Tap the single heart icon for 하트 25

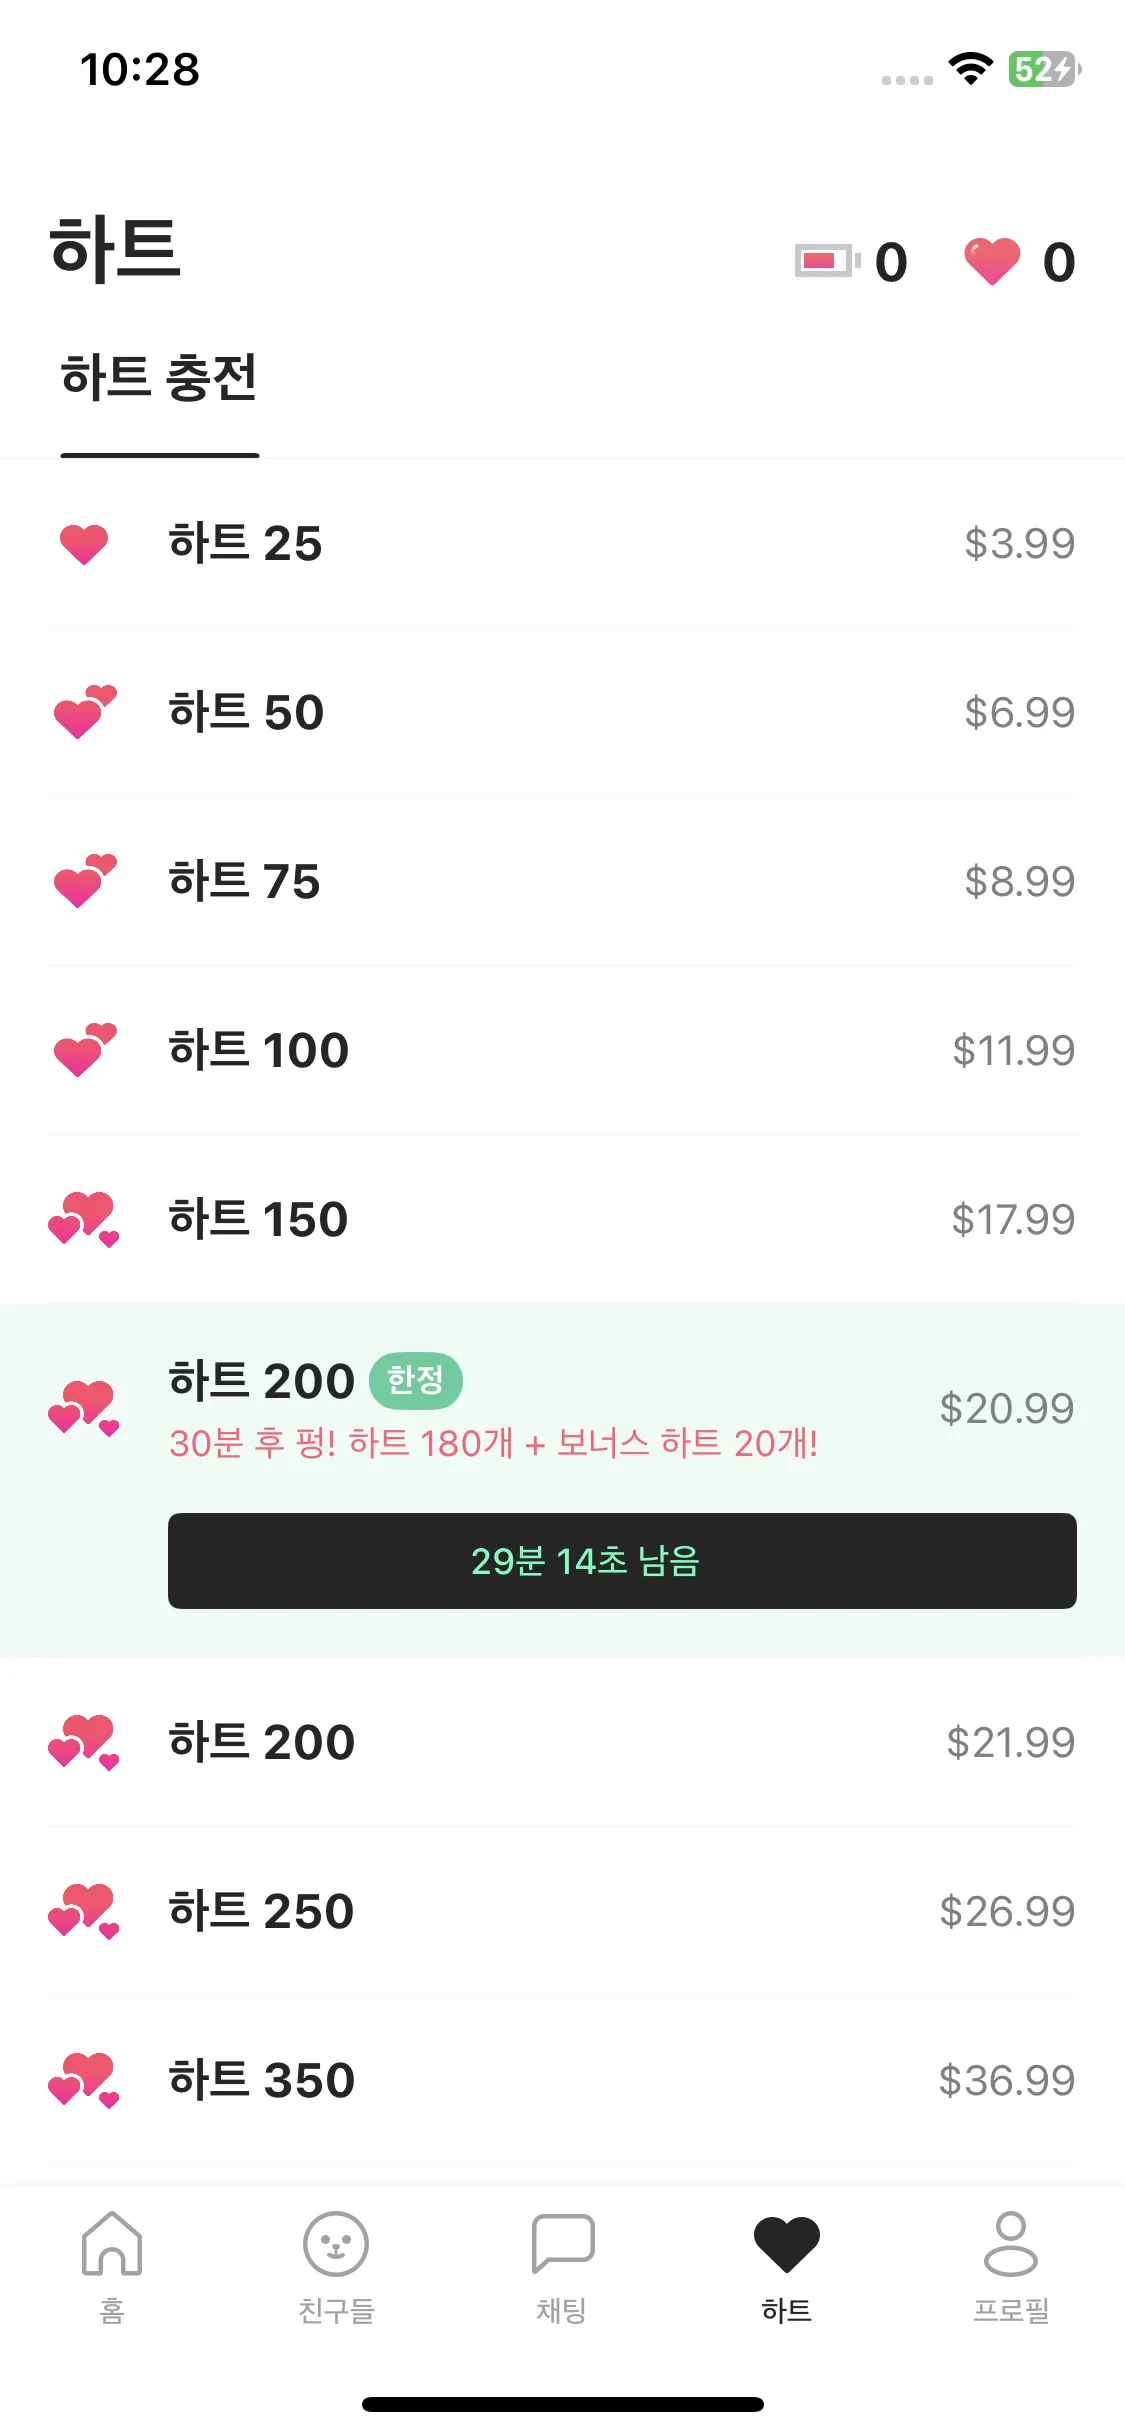(x=84, y=544)
